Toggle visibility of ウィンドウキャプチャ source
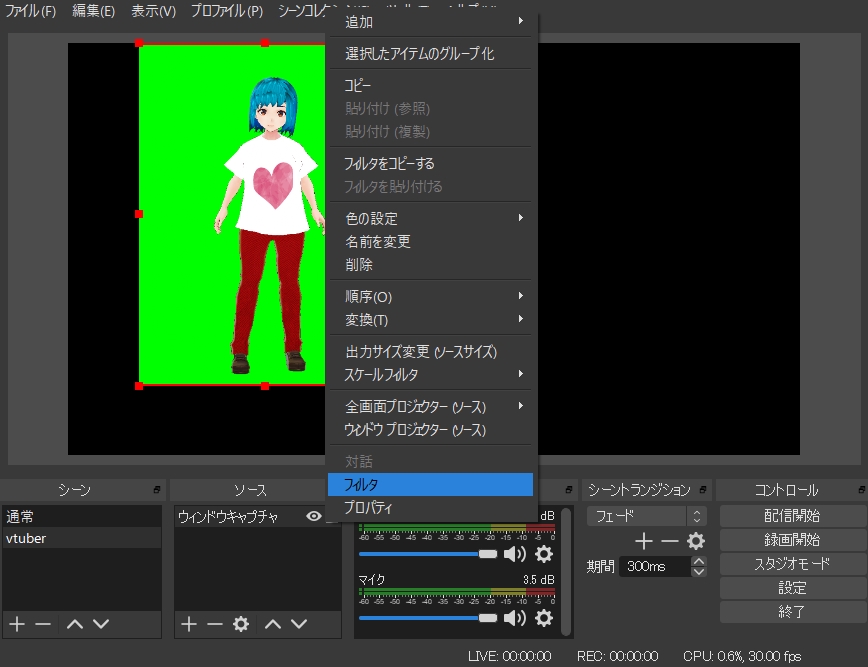Viewport: 868px width, 667px height. click(x=314, y=516)
